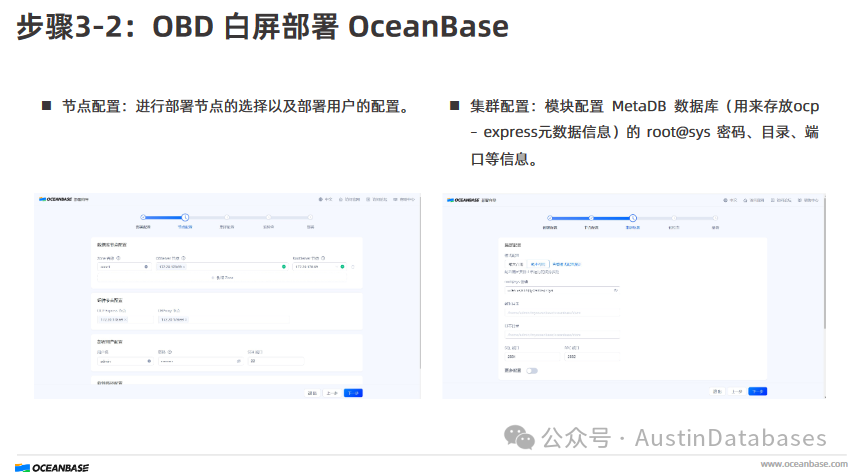Click the RPC port input field
Image resolution: width=854 pixels, height=472 pixels.
pyautogui.click(x=592, y=357)
